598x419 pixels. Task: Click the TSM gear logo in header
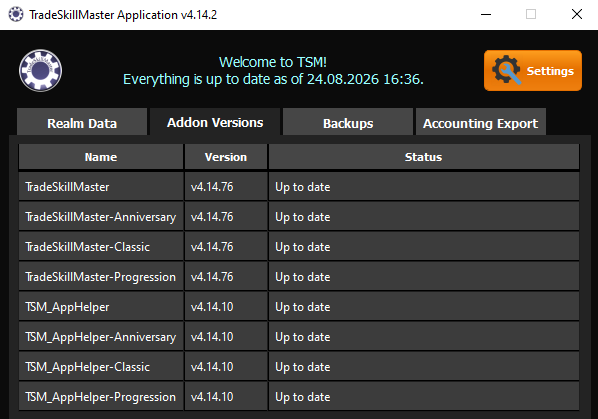[x=40, y=71]
